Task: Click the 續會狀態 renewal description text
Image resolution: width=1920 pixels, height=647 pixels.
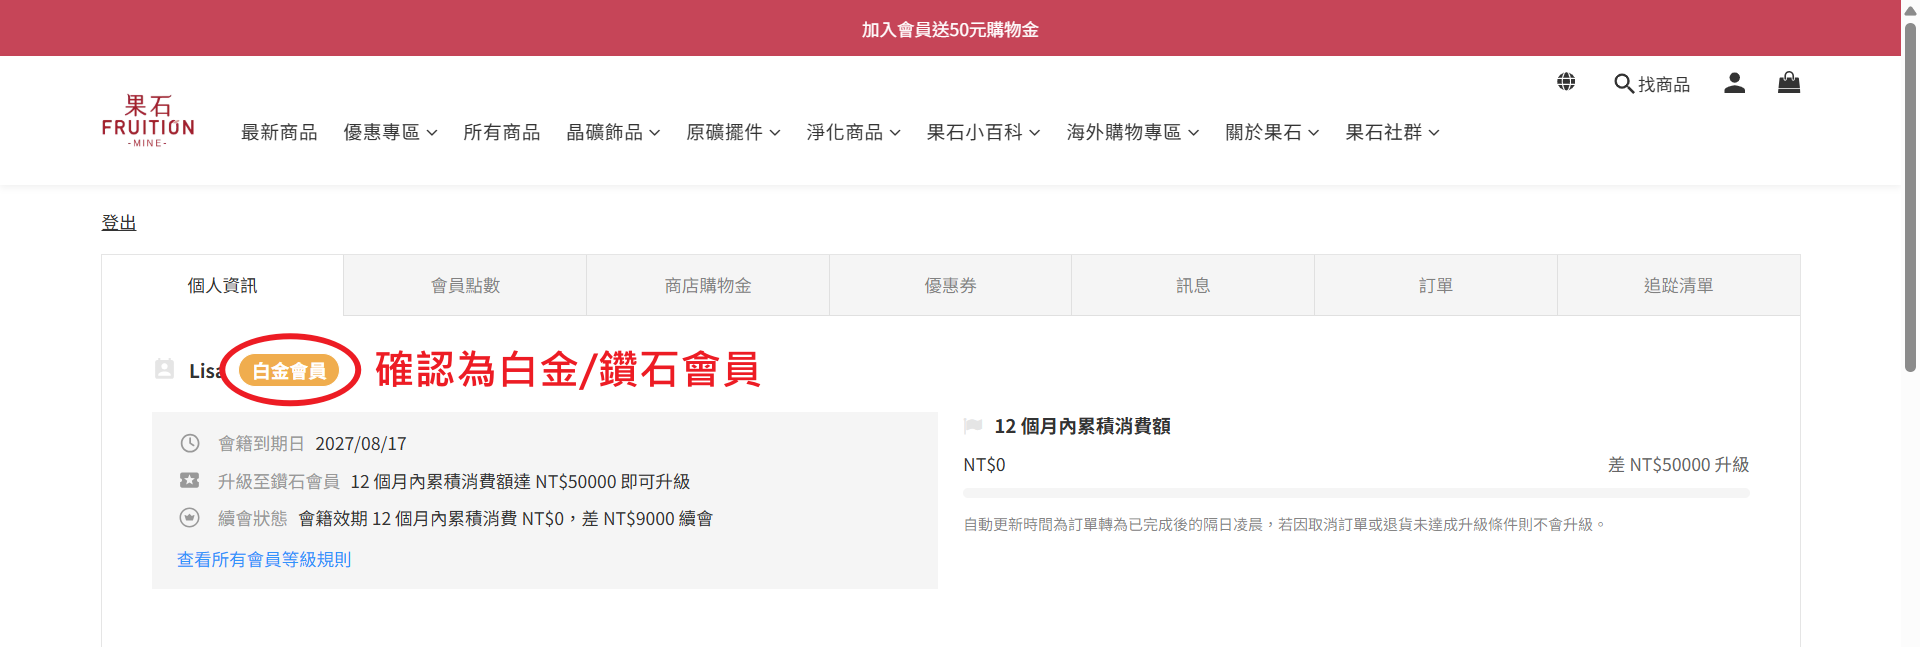Action: [506, 518]
